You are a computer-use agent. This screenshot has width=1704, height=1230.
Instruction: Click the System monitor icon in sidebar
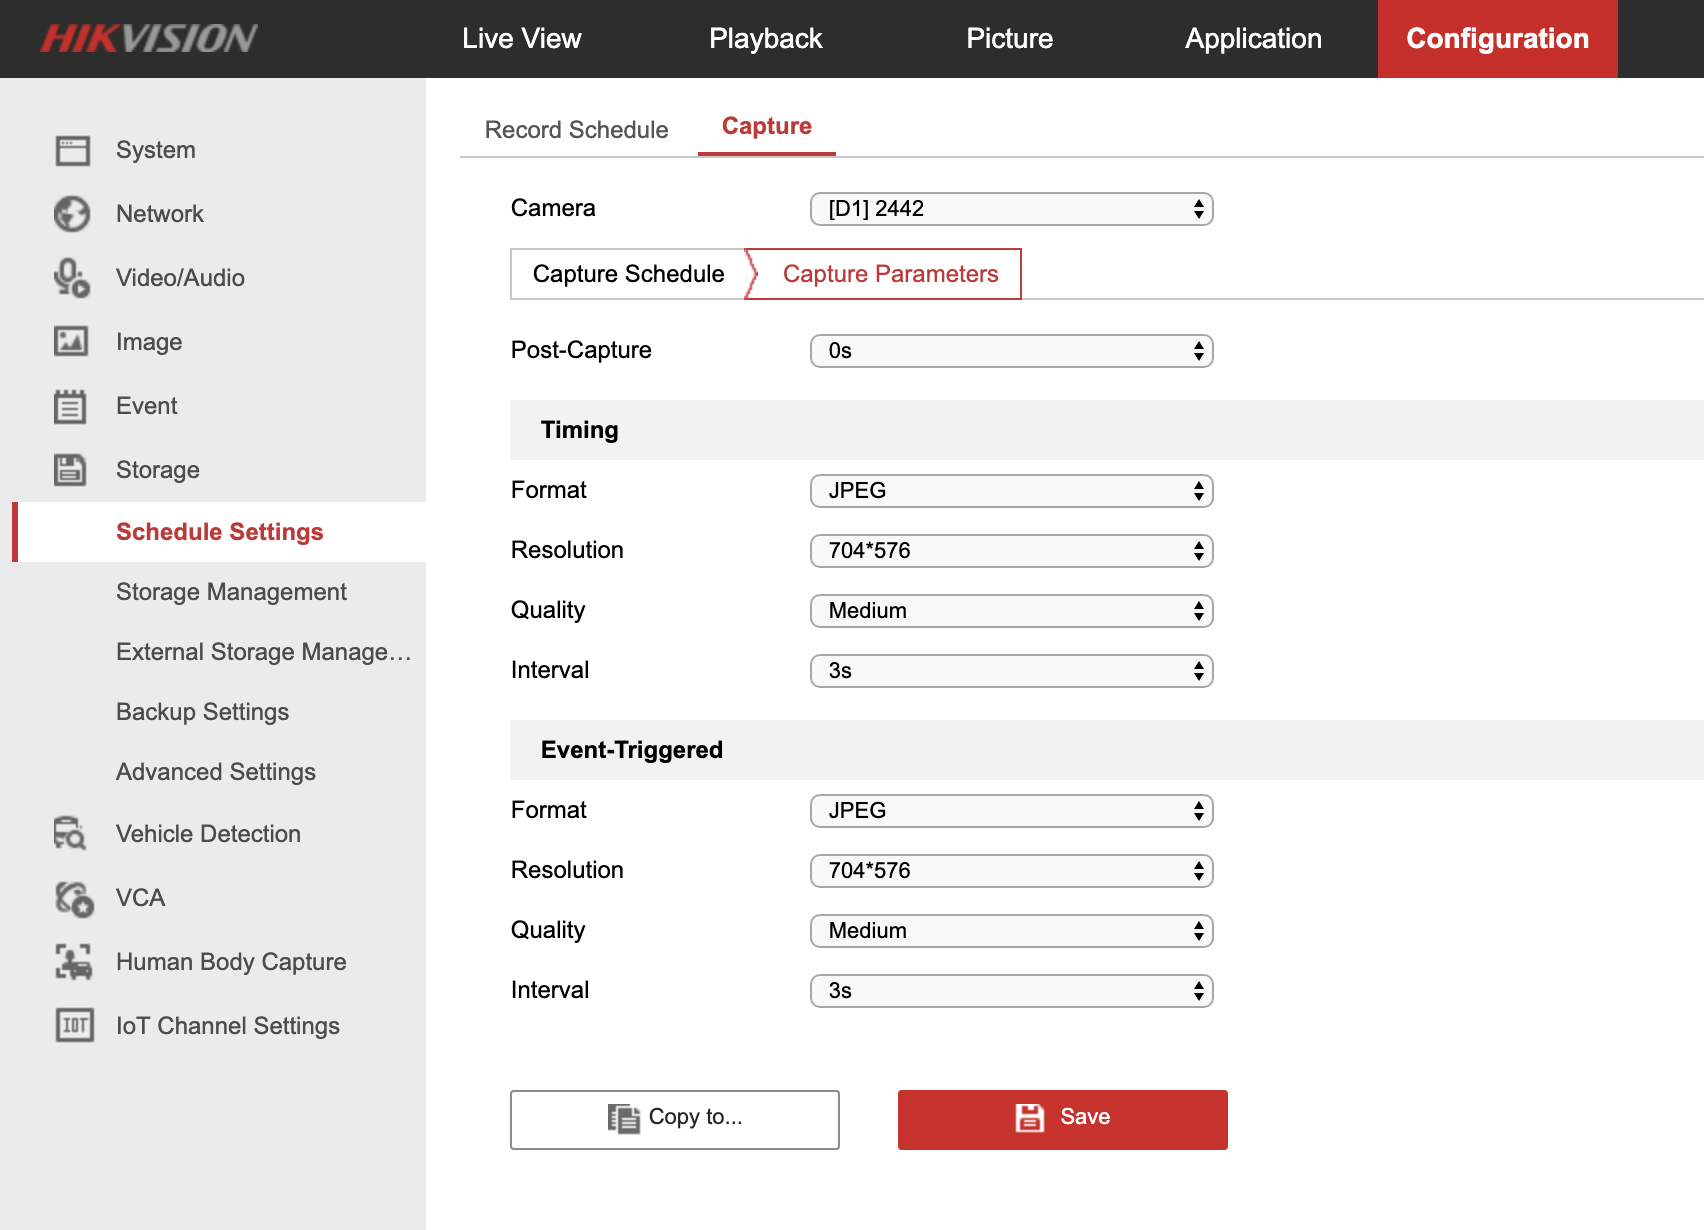coord(72,150)
